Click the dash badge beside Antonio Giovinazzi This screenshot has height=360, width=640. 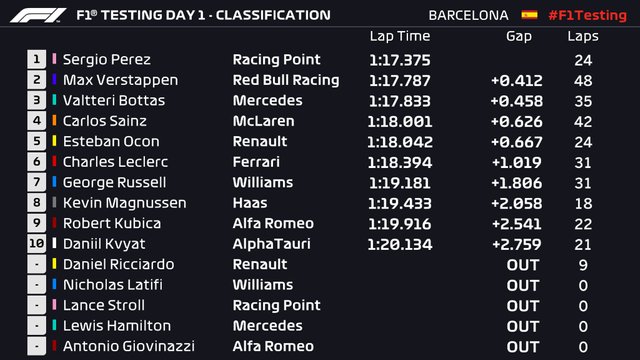pos(36,346)
